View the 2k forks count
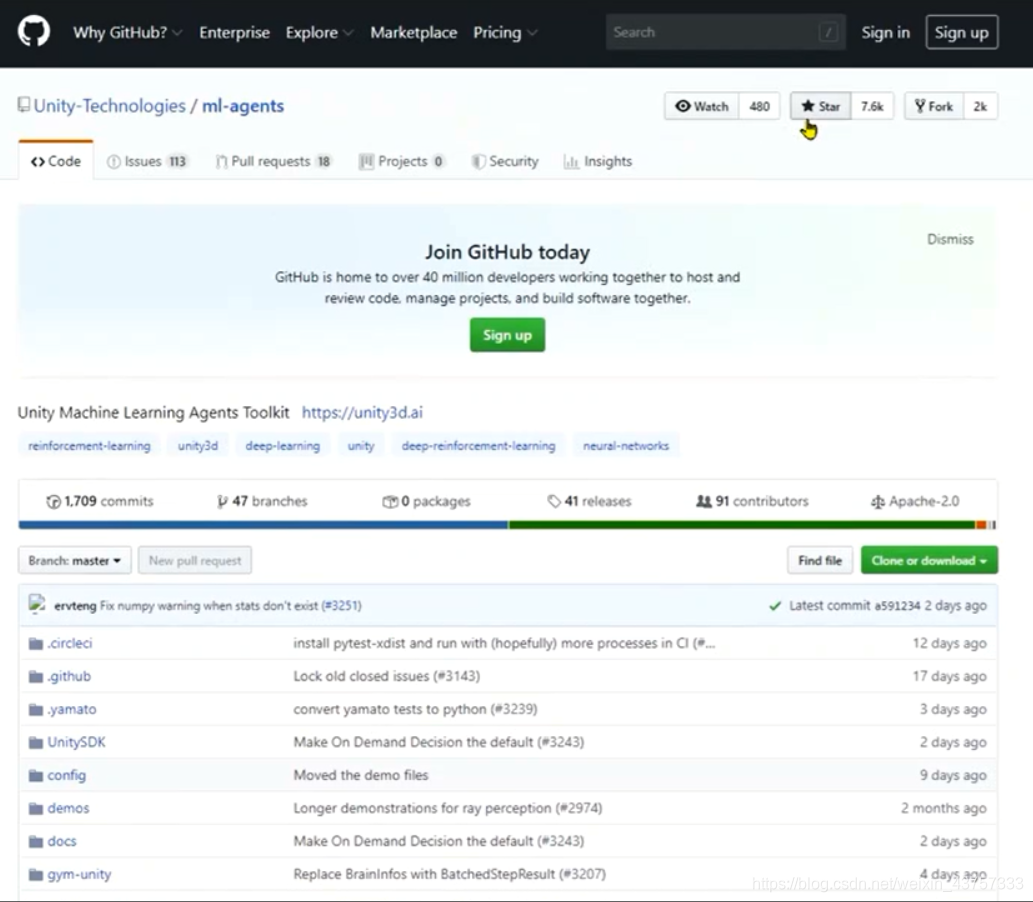 point(980,106)
